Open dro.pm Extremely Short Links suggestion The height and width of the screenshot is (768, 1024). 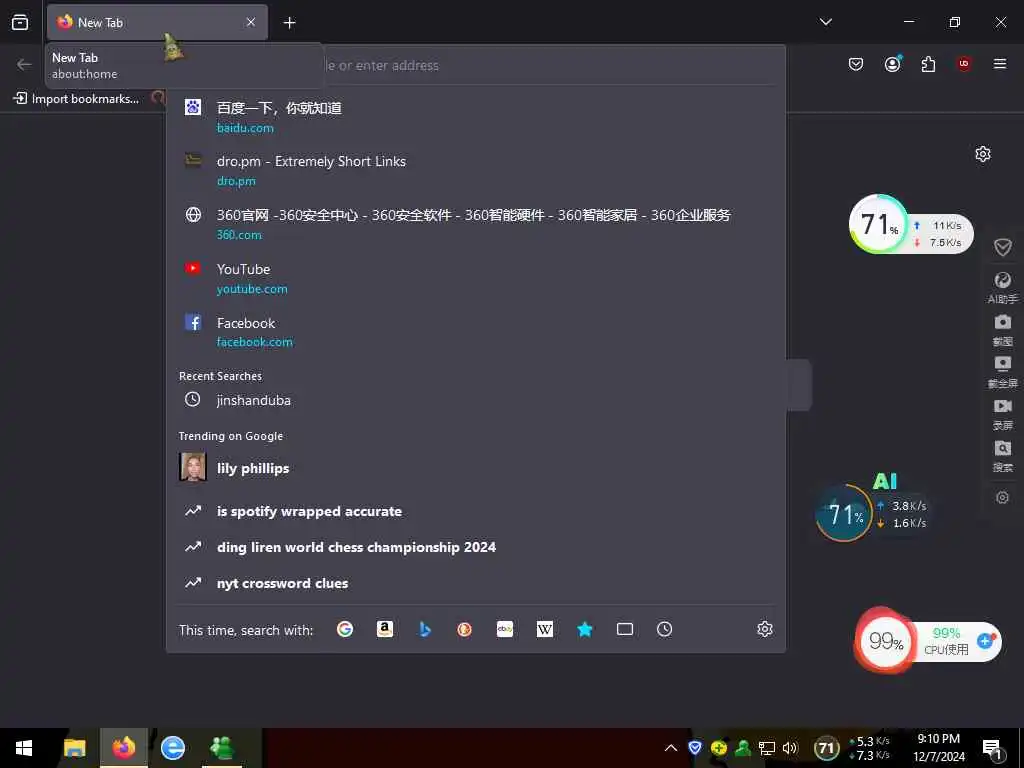[x=475, y=170]
